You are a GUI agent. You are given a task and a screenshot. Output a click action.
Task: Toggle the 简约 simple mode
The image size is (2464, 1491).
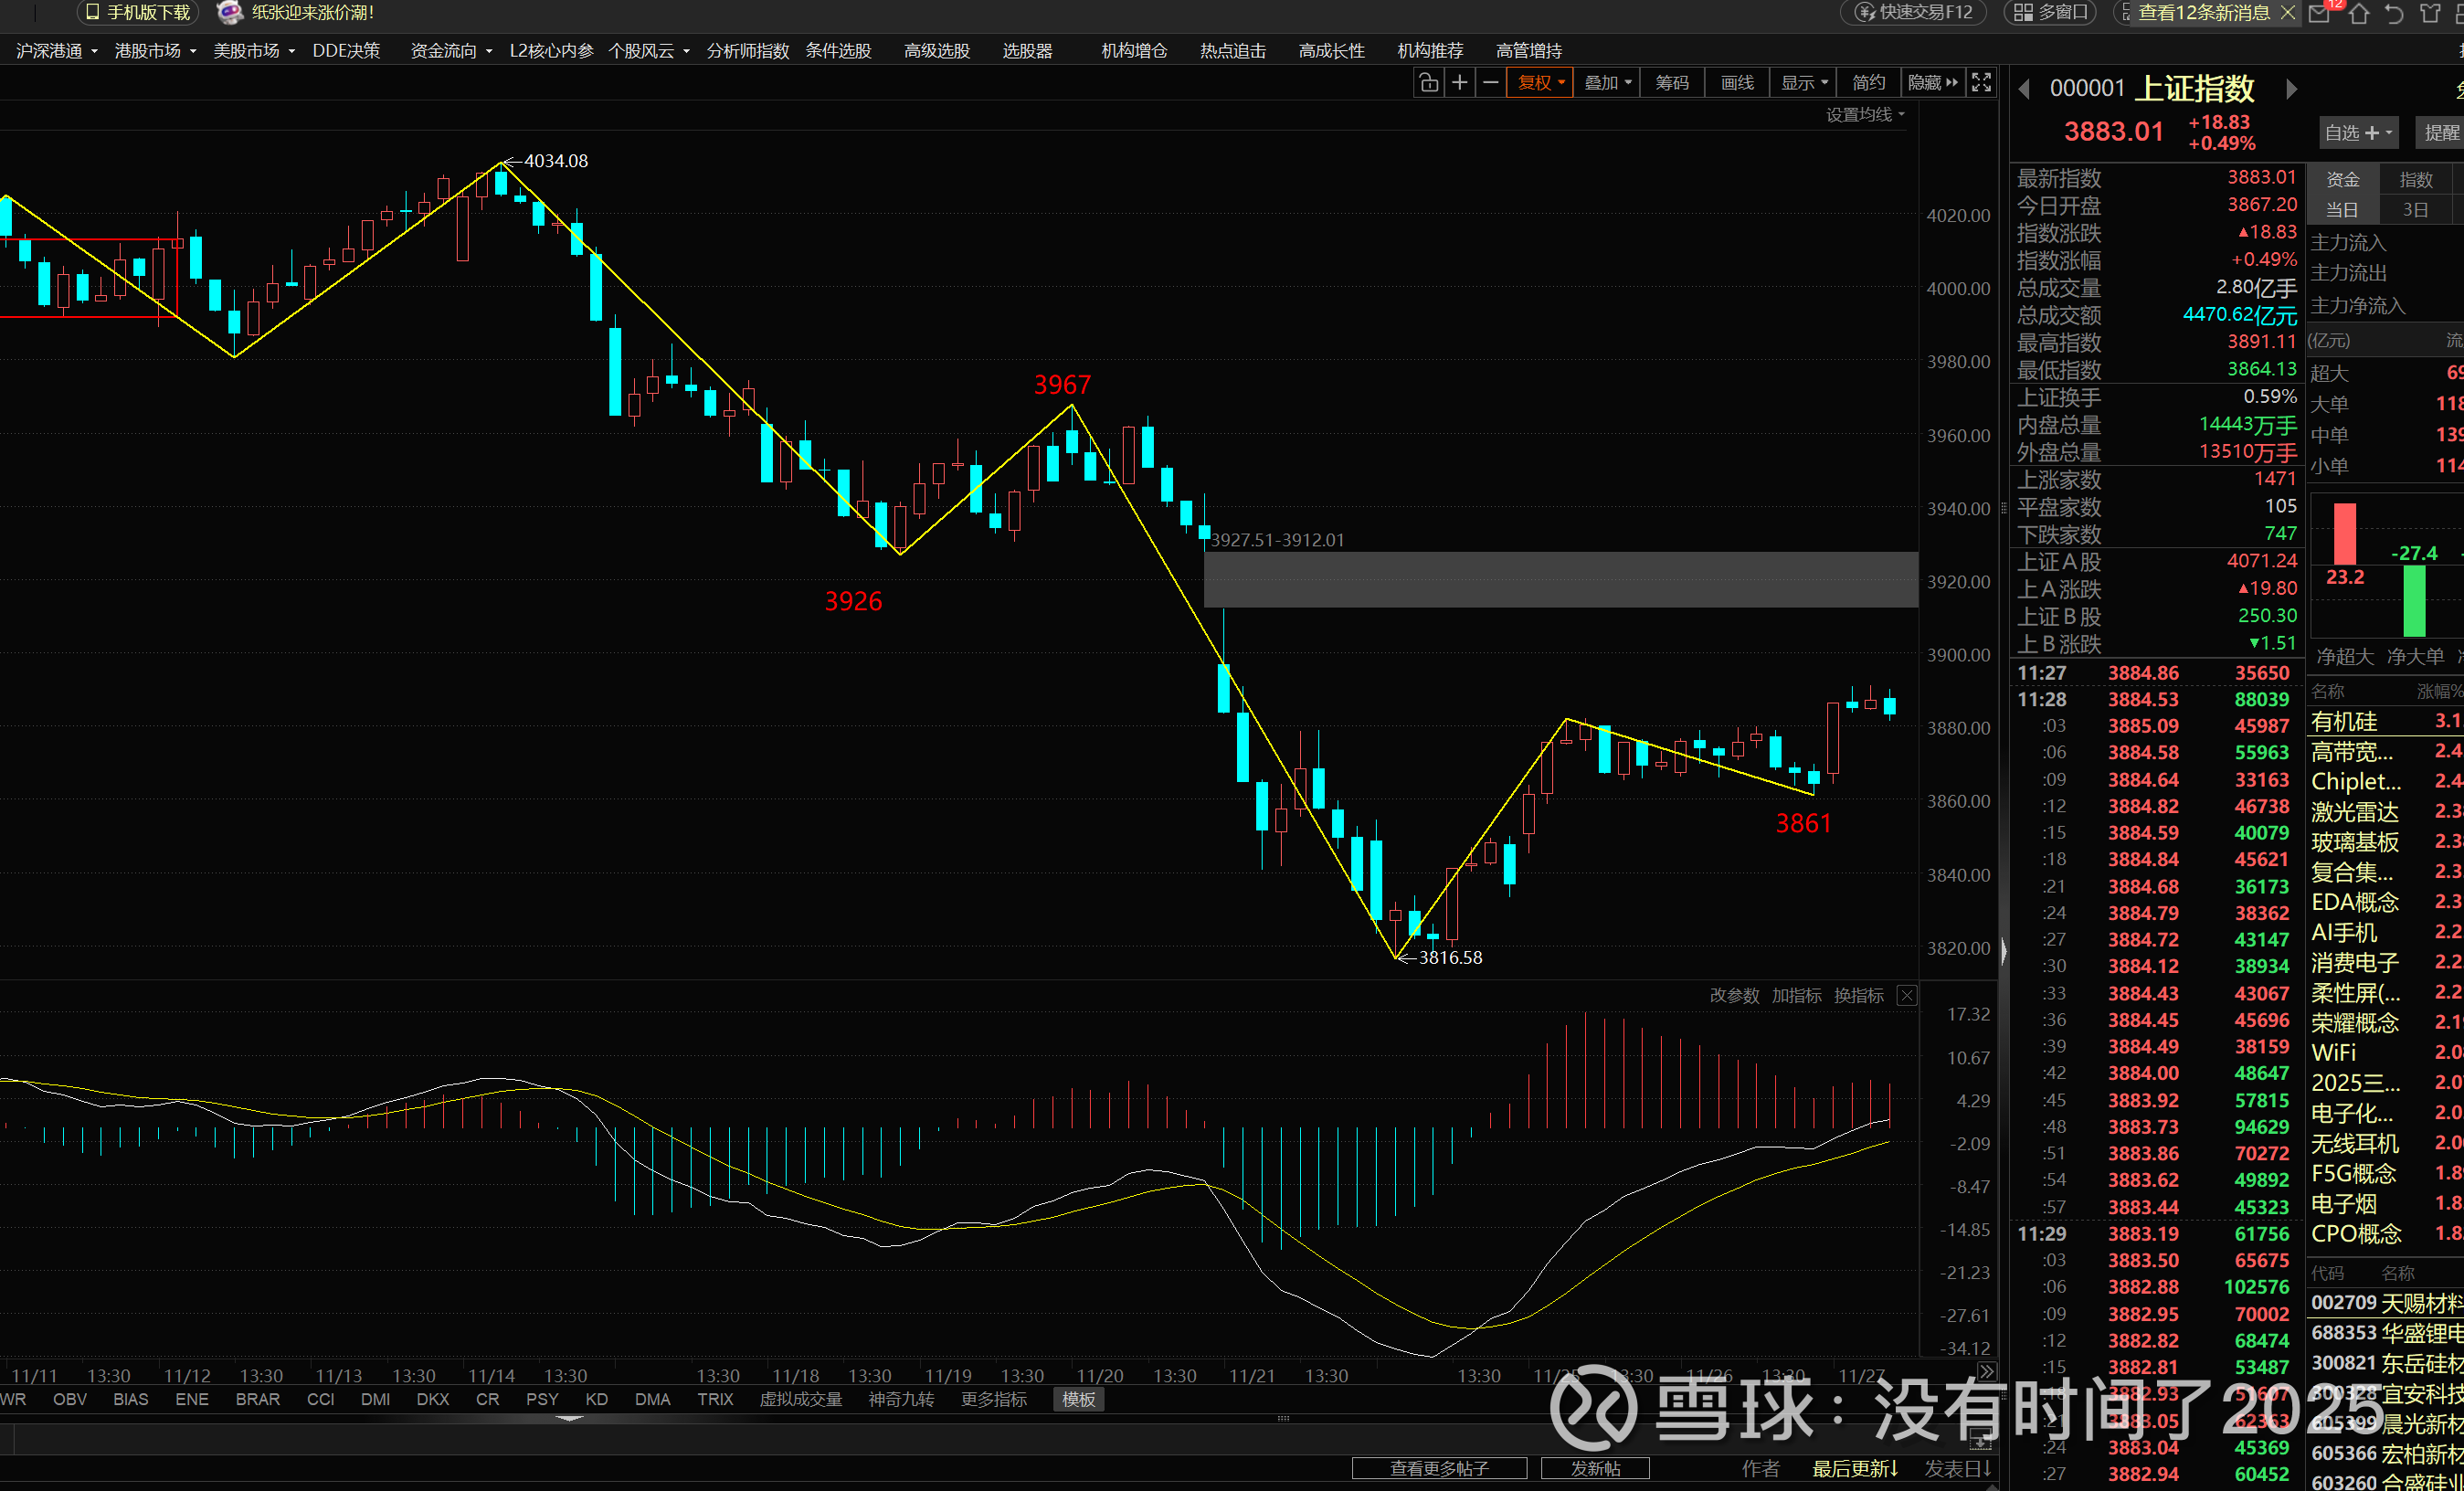pyautogui.click(x=1868, y=83)
